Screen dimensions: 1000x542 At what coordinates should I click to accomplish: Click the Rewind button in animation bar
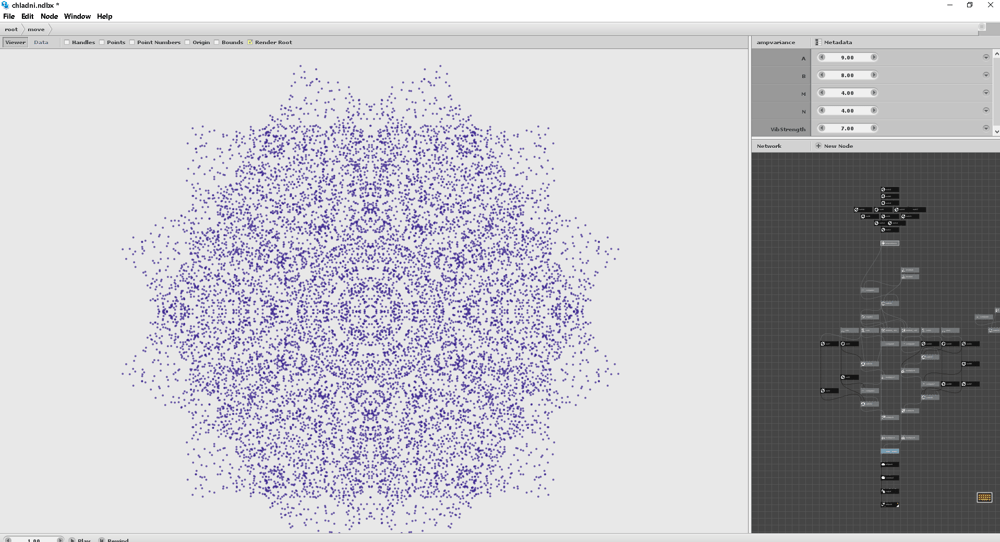(x=114, y=539)
